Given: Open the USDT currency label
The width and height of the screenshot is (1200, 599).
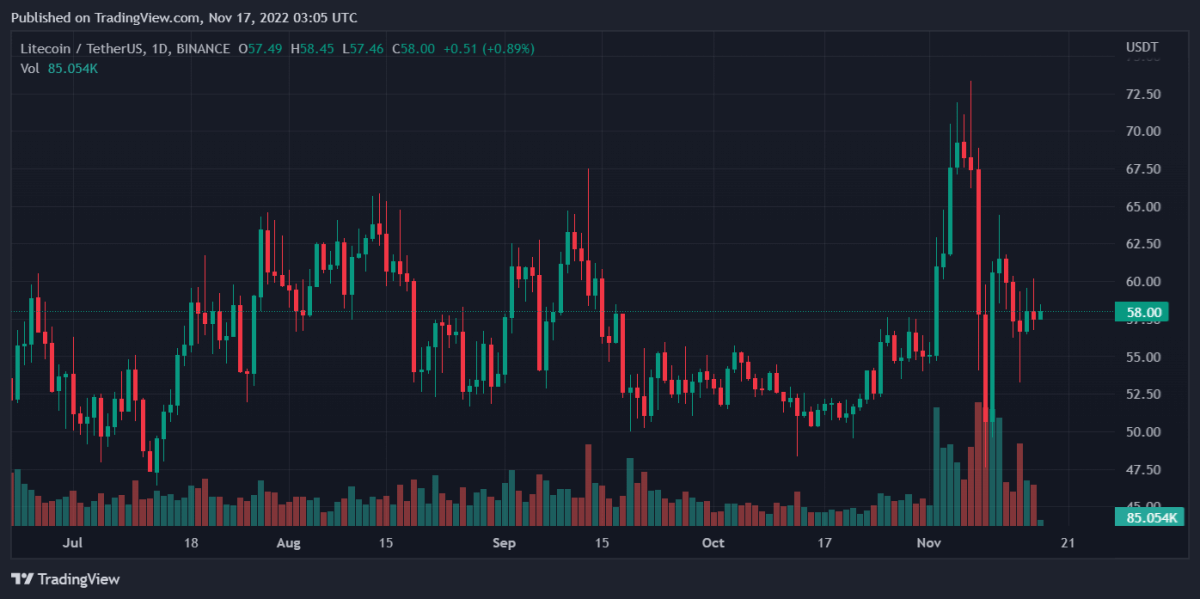Looking at the screenshot, I should pyautogui.click(x=1142, y=47).
